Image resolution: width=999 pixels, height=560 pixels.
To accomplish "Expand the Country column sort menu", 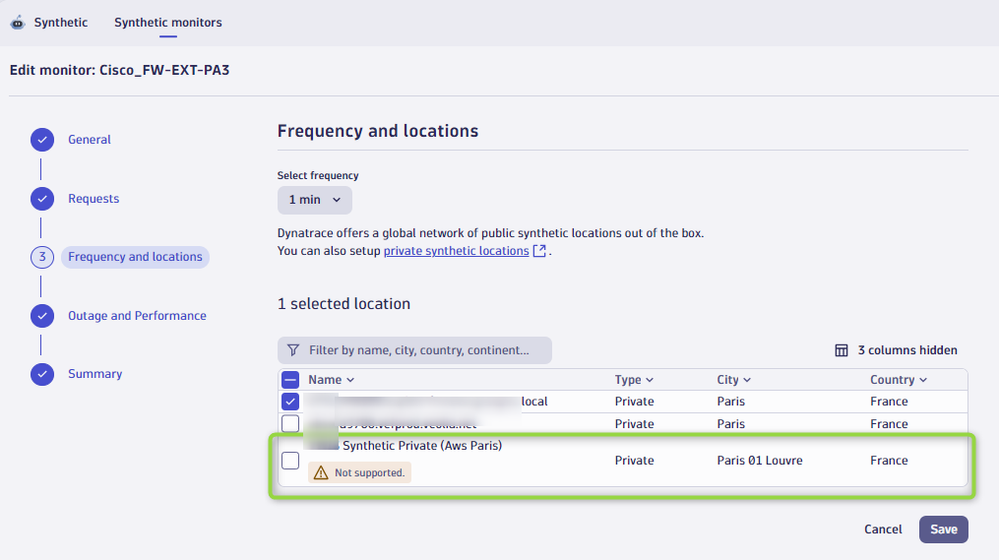I will tap(897, 380).
